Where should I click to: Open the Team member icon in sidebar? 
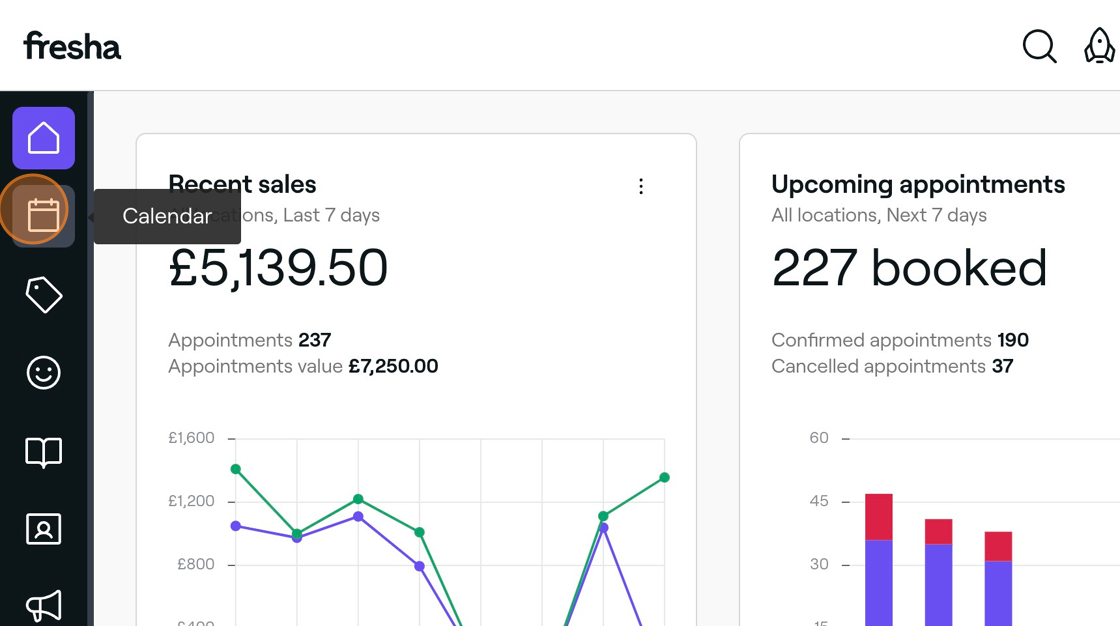44,530
